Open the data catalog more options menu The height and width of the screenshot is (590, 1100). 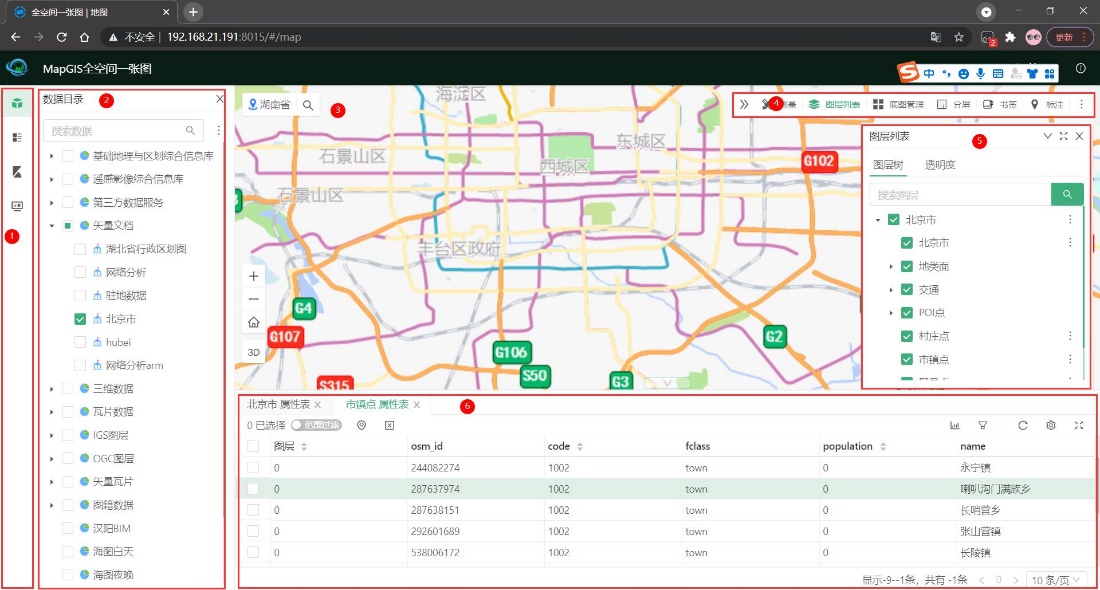click(x=219, y=130)
